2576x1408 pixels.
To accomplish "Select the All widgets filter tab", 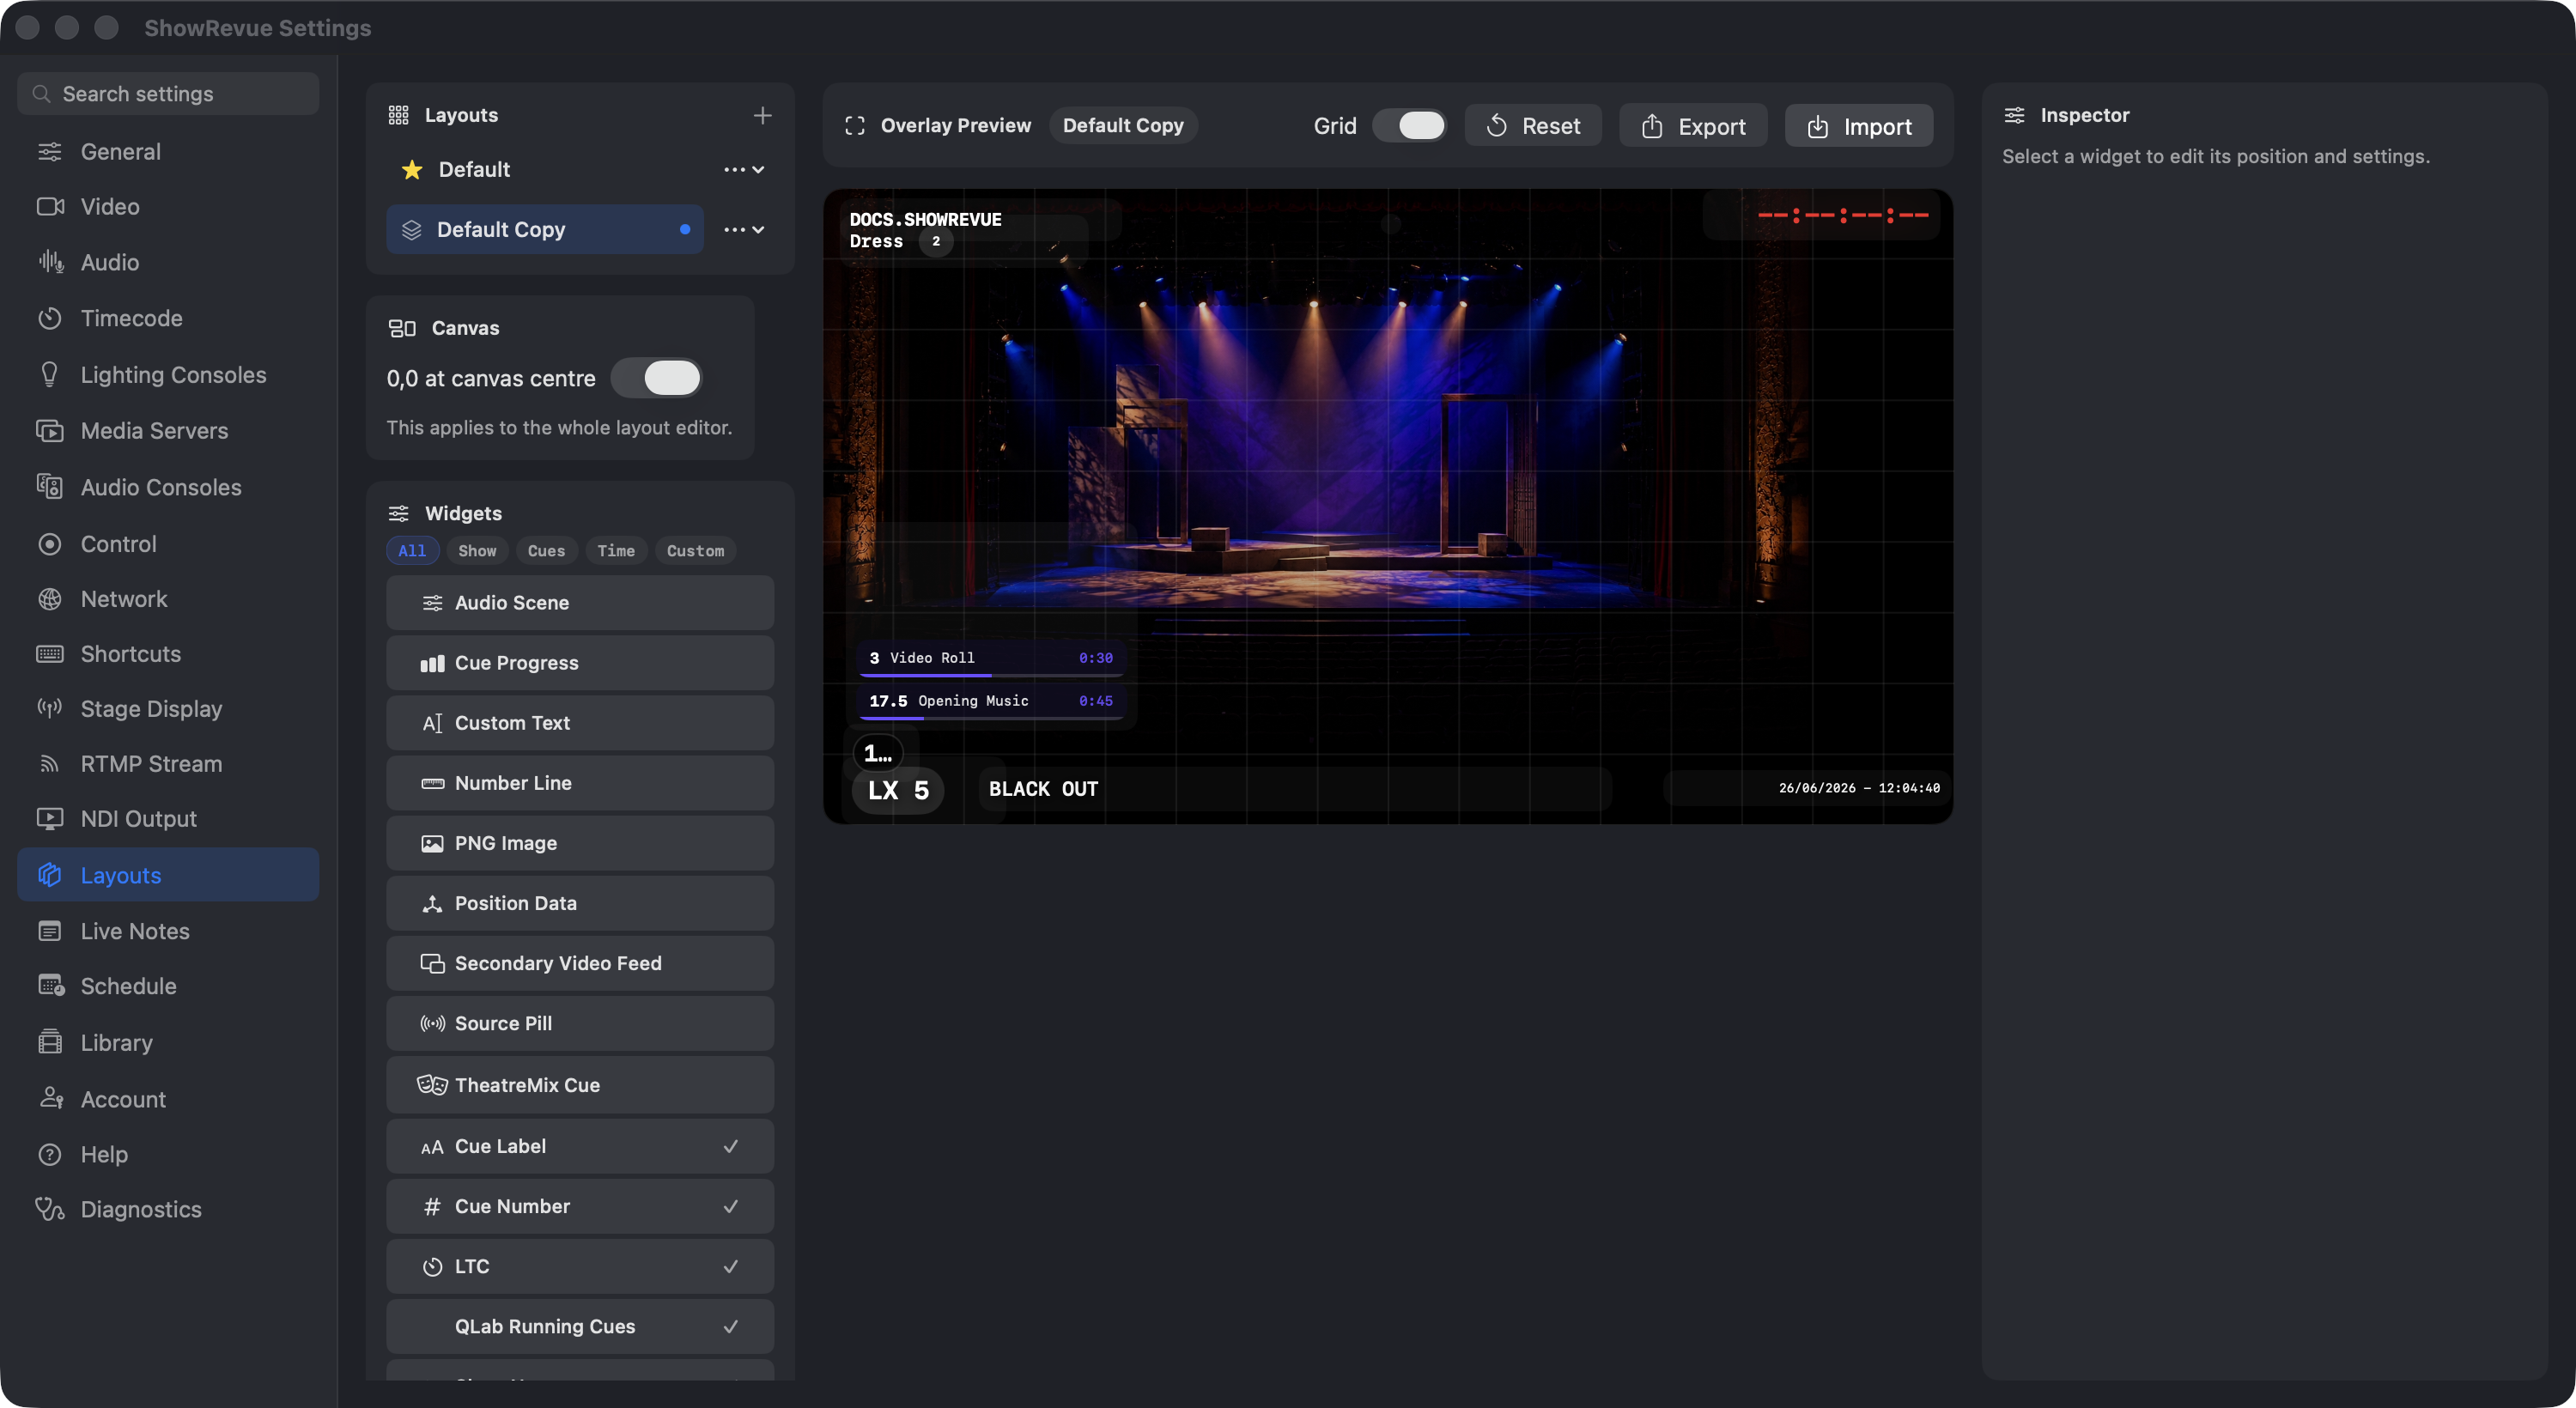I will [x=412, y=550].
